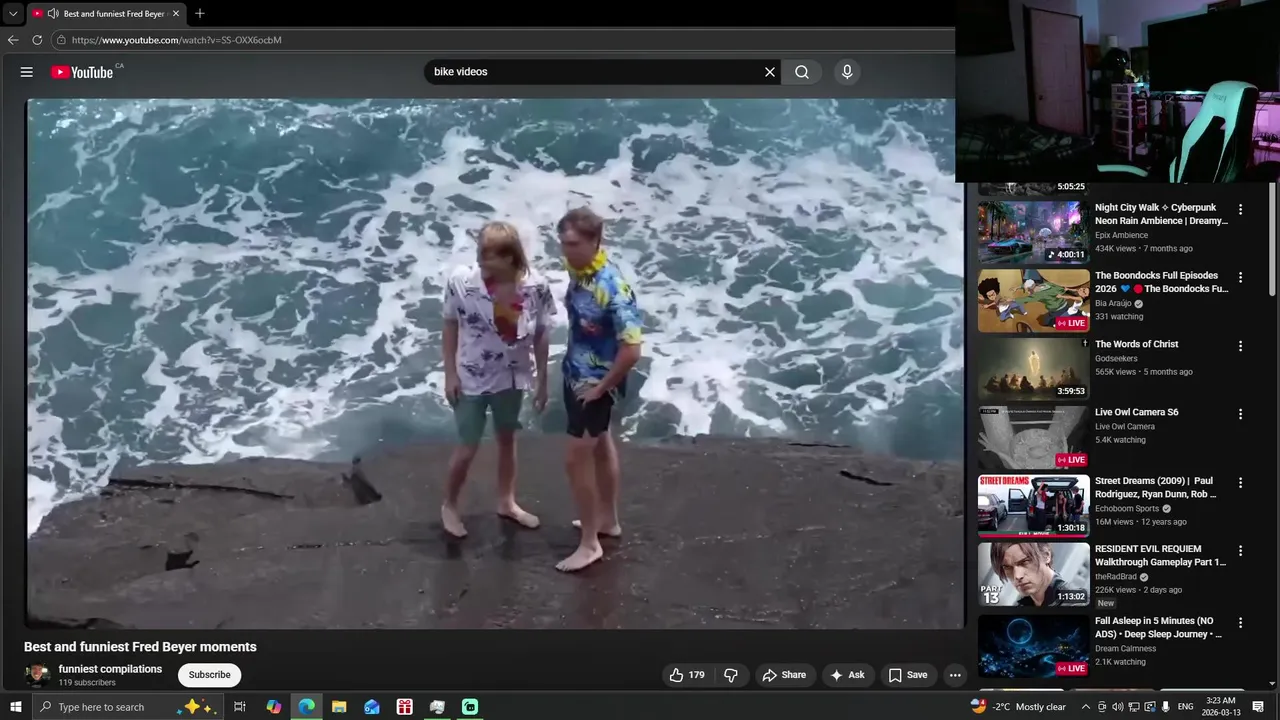Image resolution: width=1280 pixels, height=720 pixels.
Task: Switch to Microsoft Edge on taskbar
Action: (x=306, y=707)
